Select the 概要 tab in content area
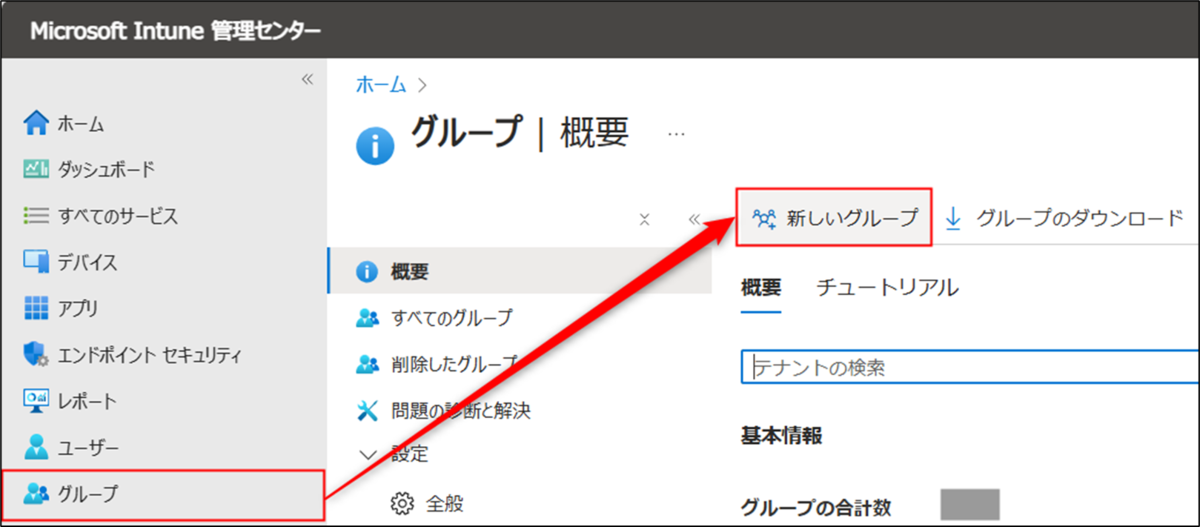The width and height of the screenshot is (1200, 527). pos(761,288)
